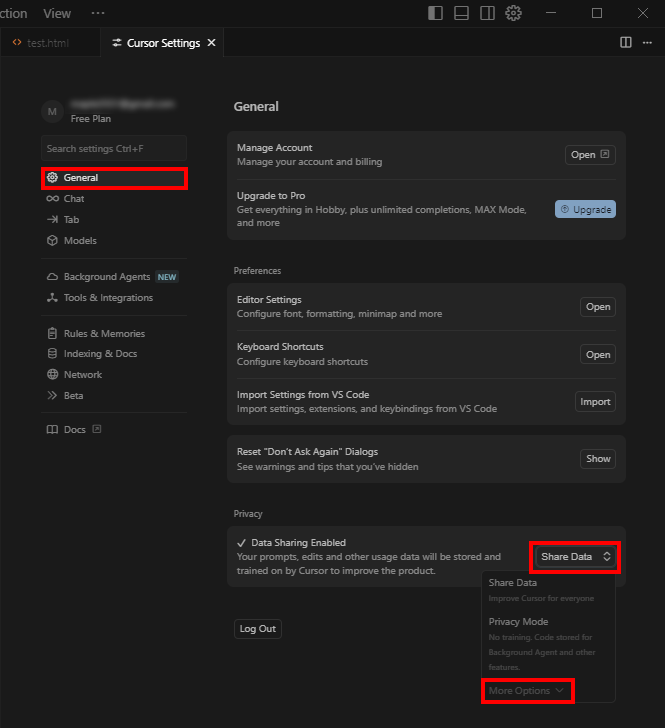
Task: Click the user avatar M
Action: [52, 112]
